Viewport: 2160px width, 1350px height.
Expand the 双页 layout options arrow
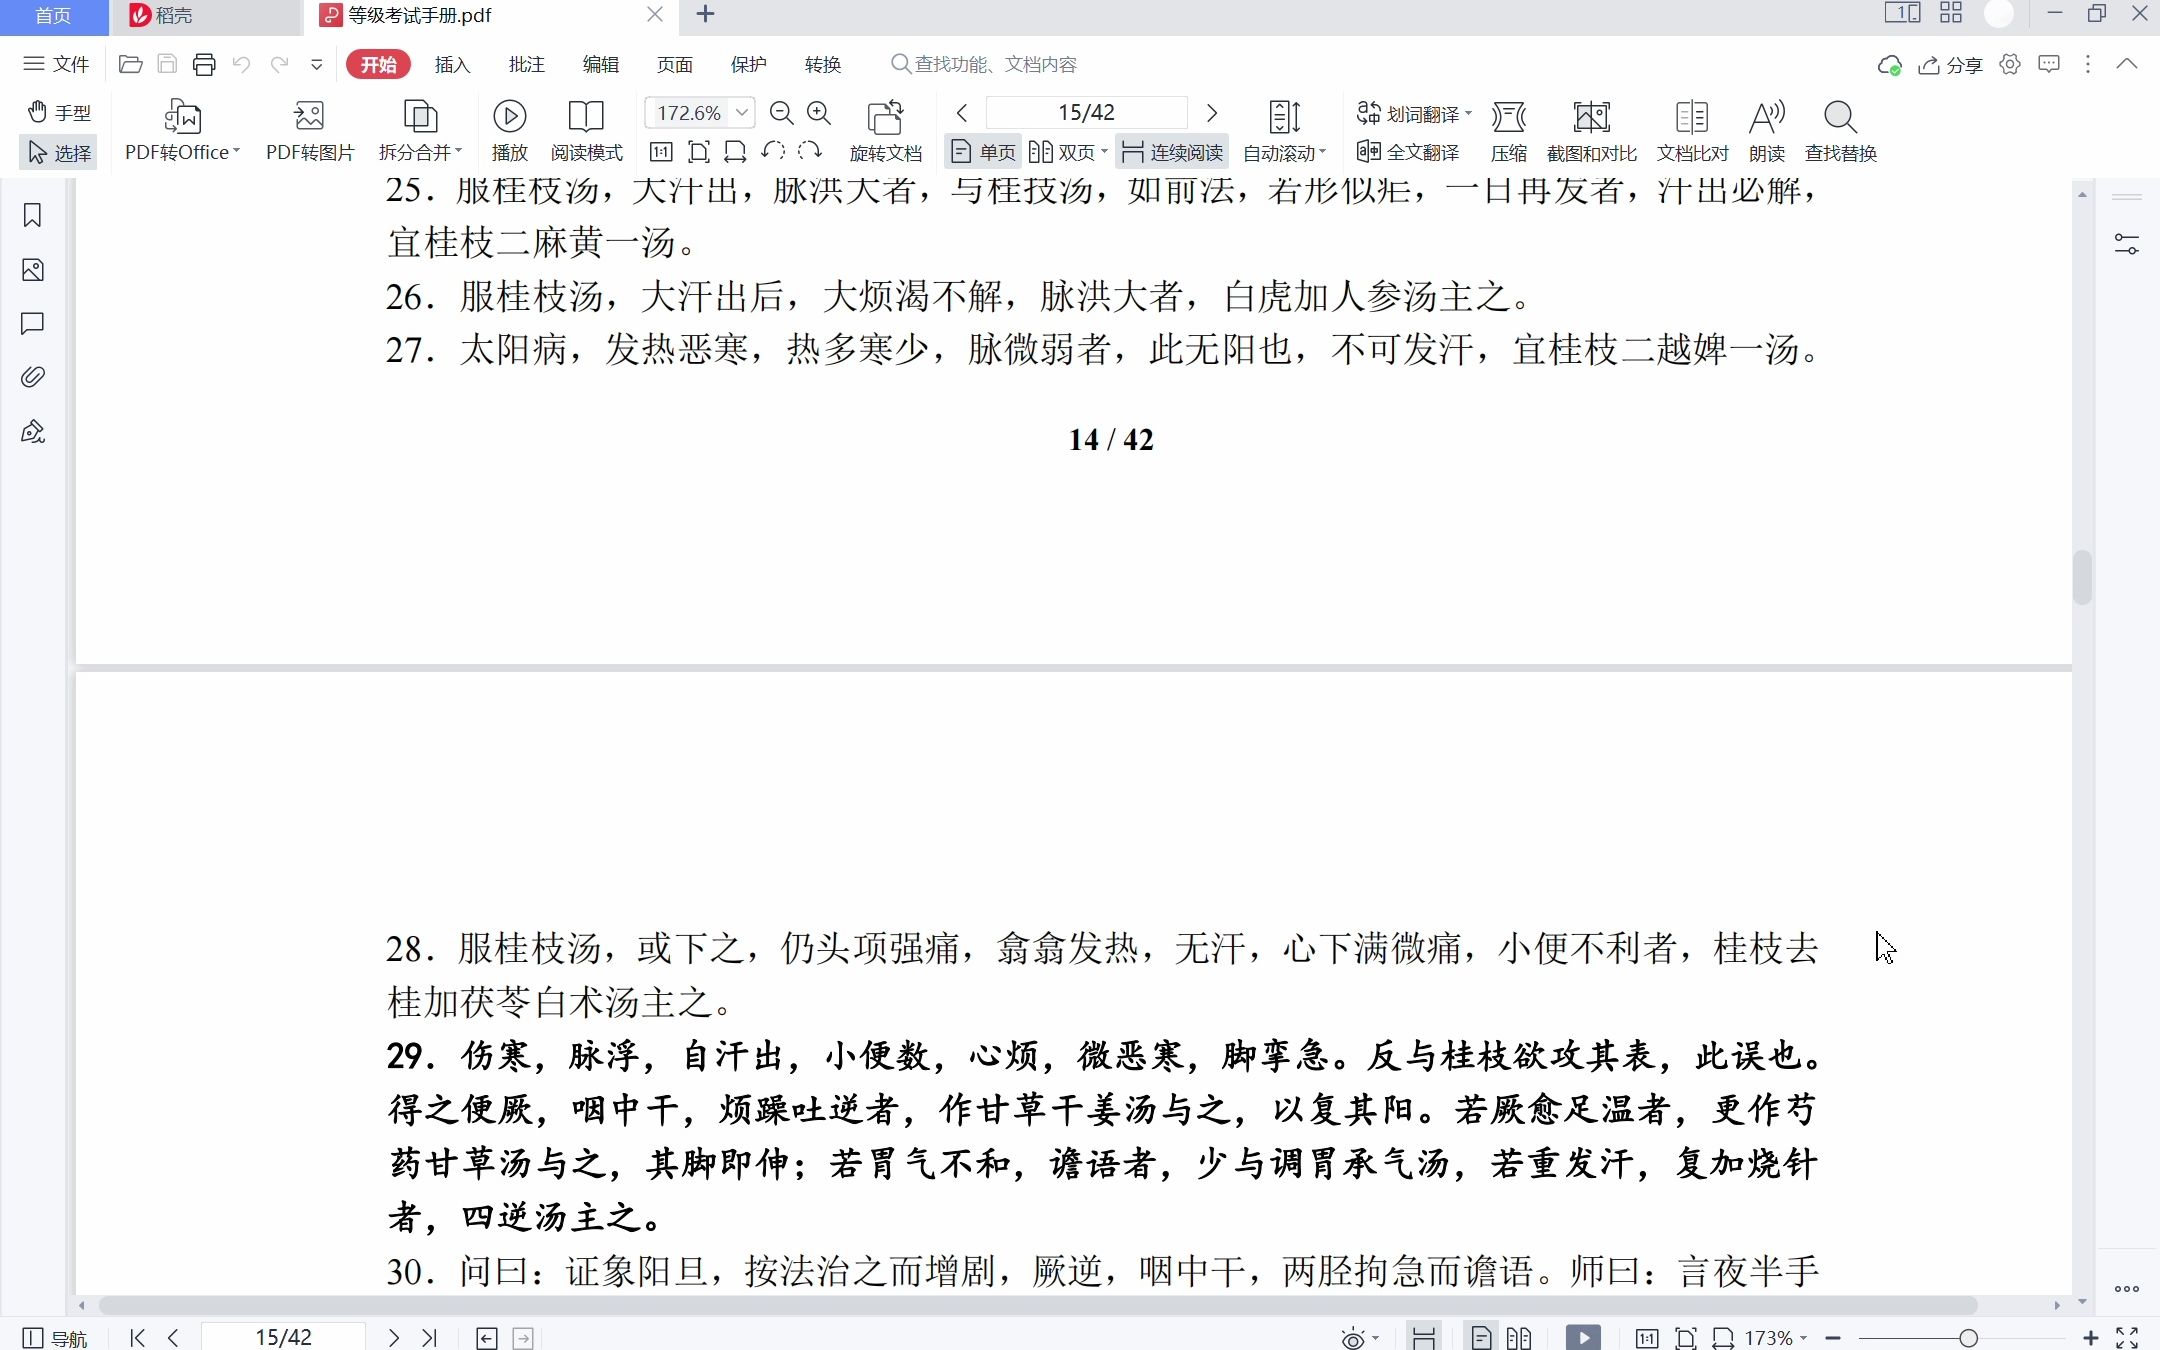[1104, 152]
